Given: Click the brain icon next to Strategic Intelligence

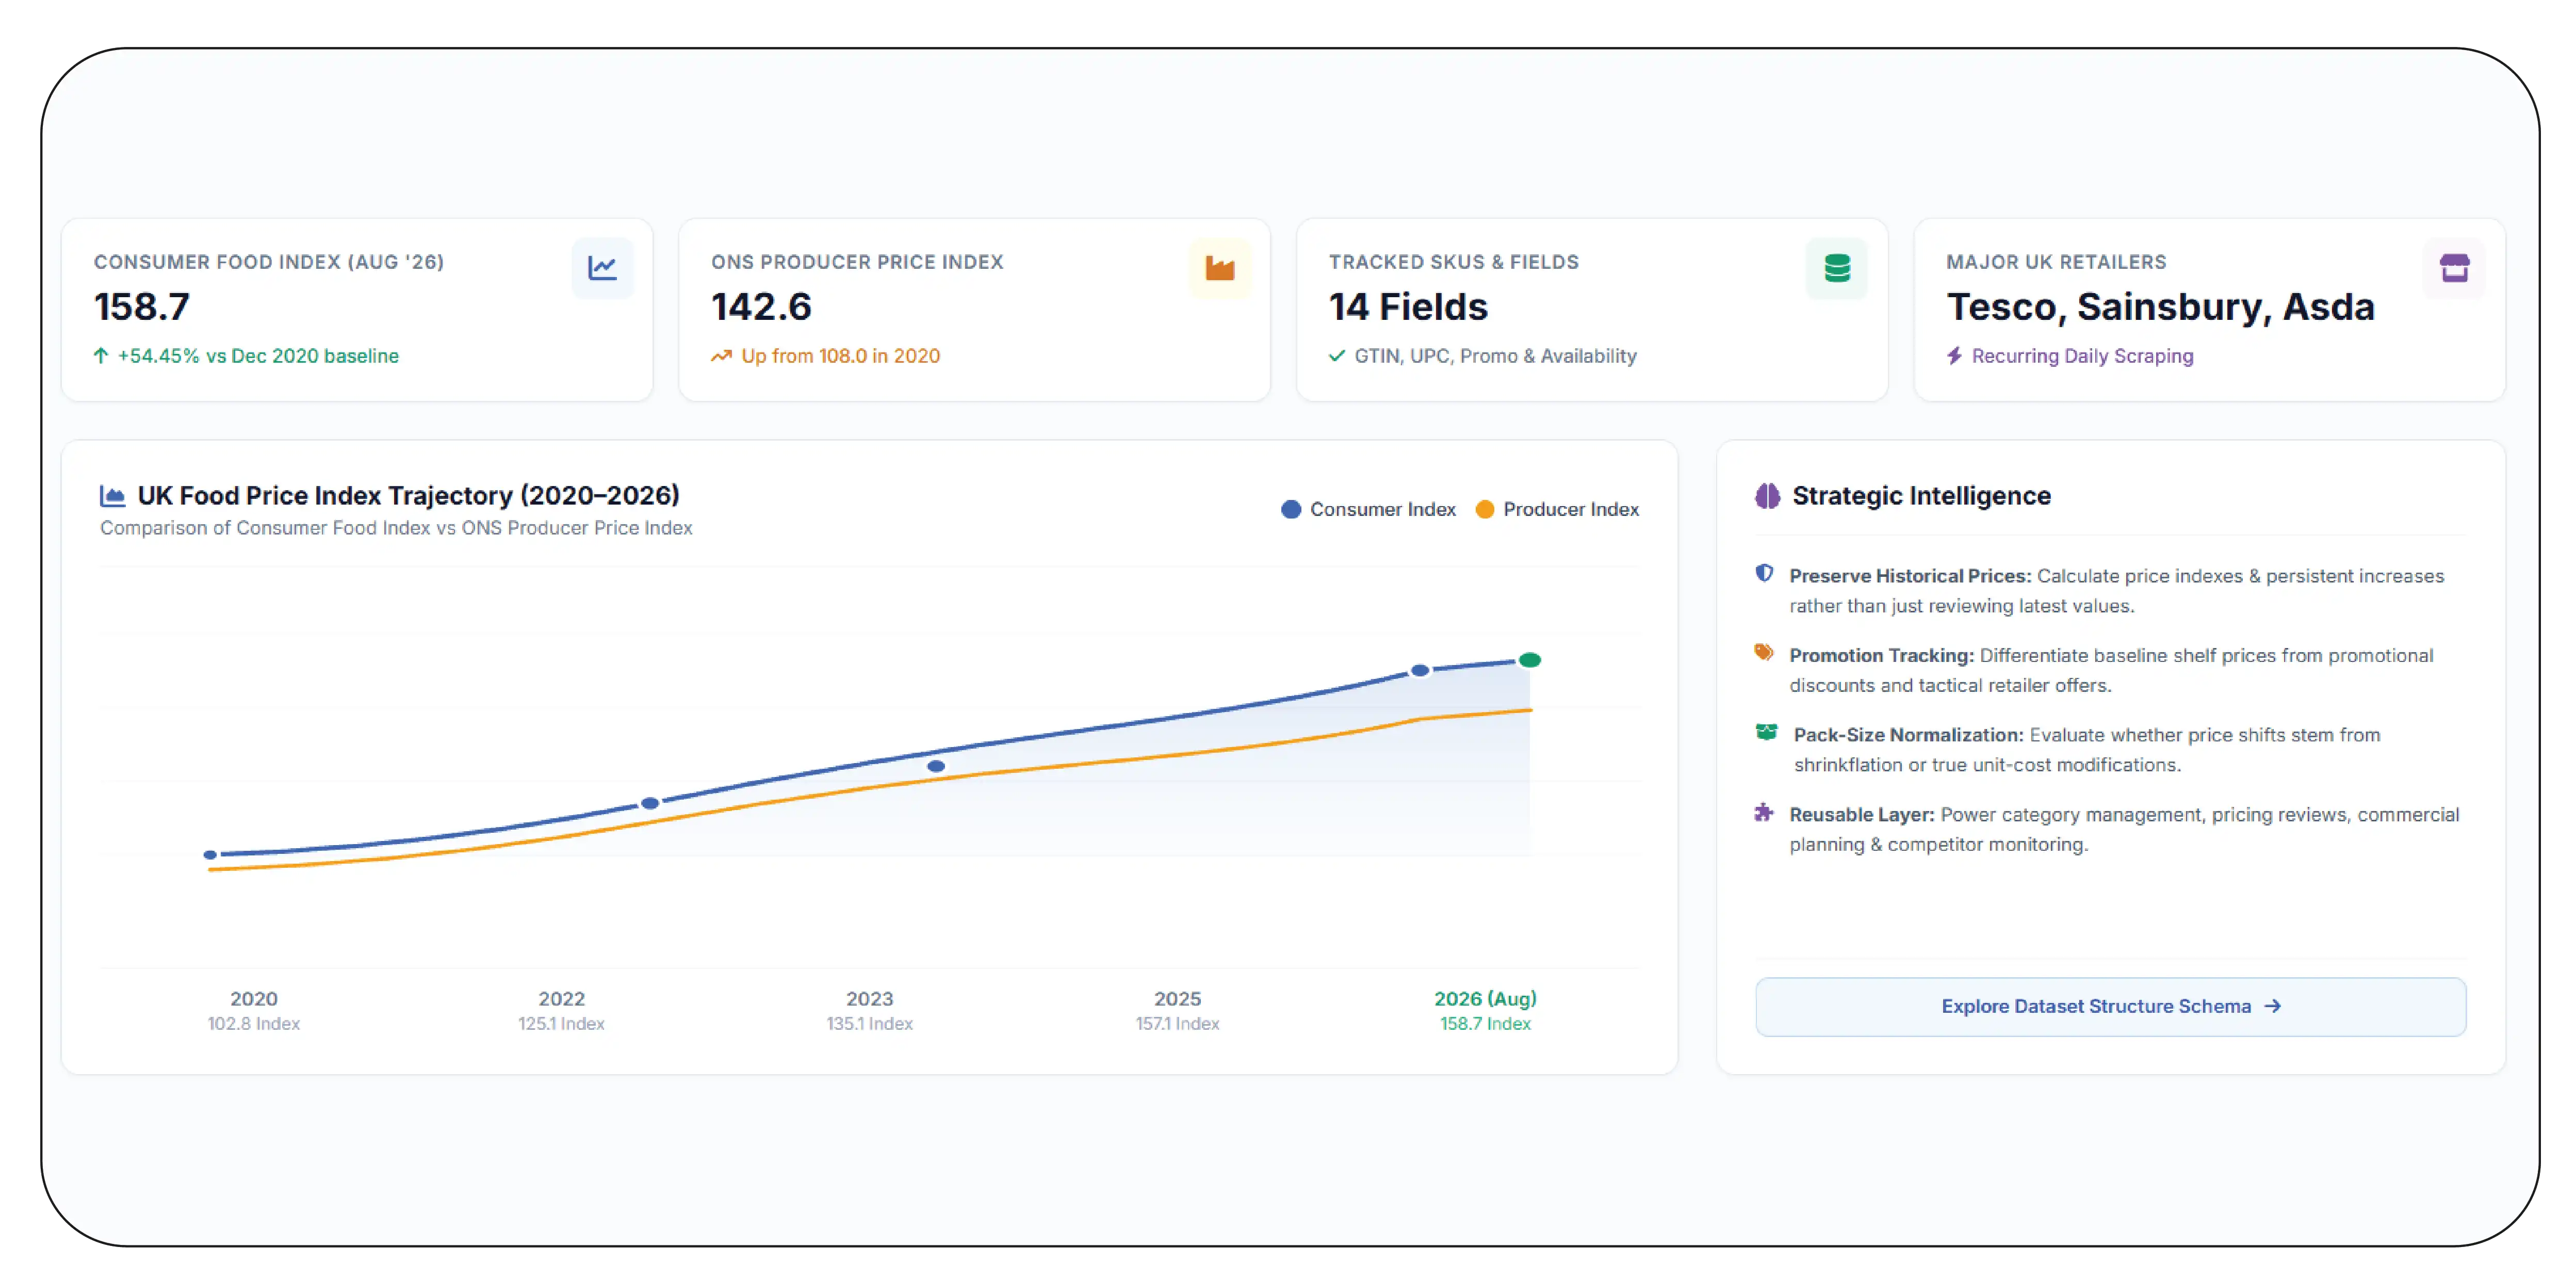Looking at the screenshot, I should pos(1767,496).
